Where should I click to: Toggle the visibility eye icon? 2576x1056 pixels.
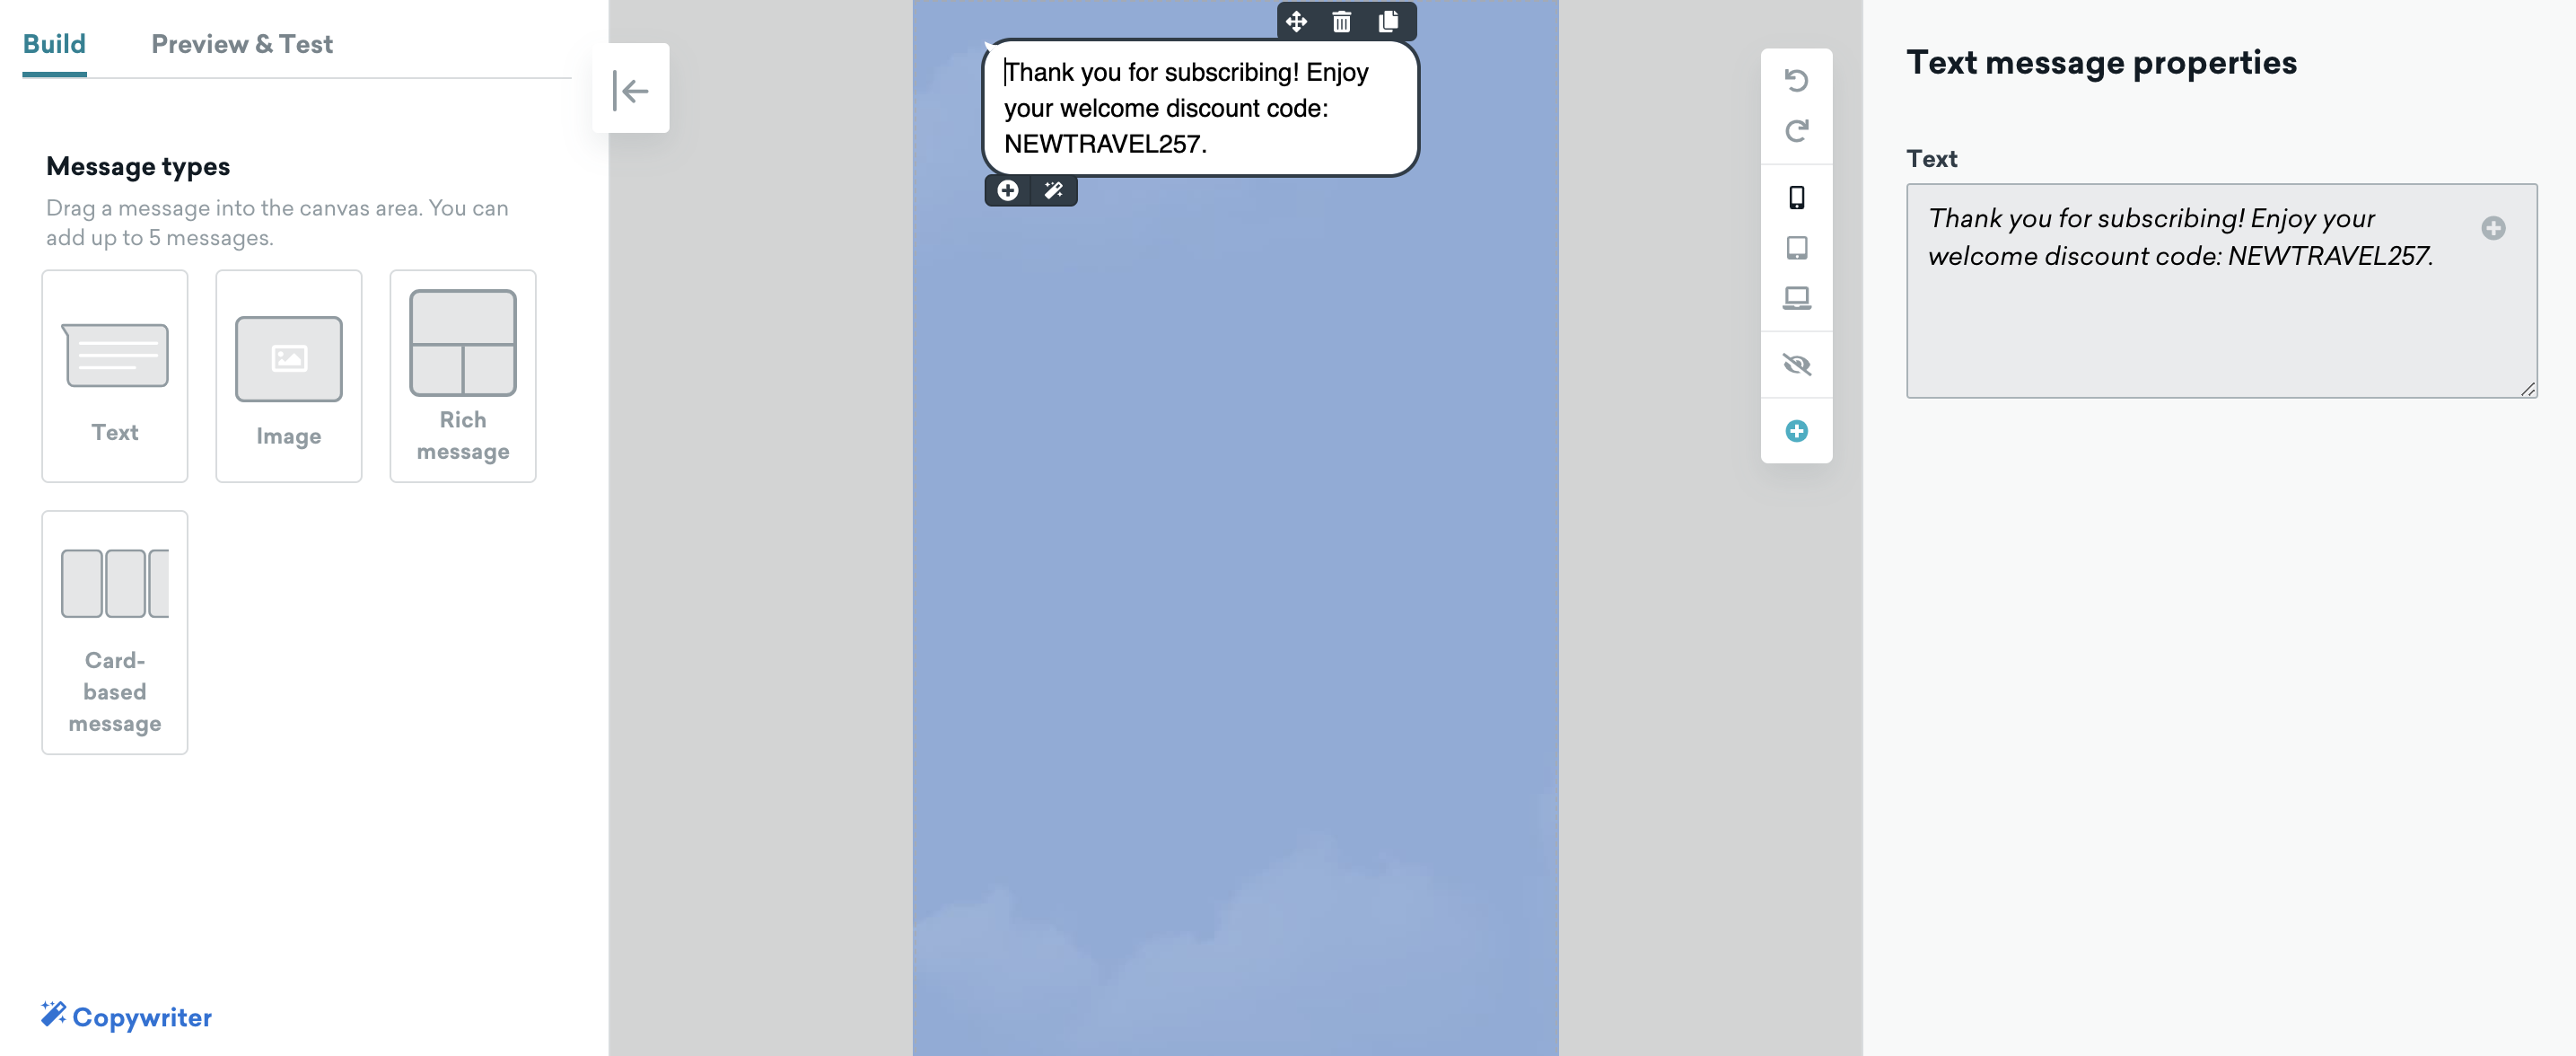(1797, 362)
